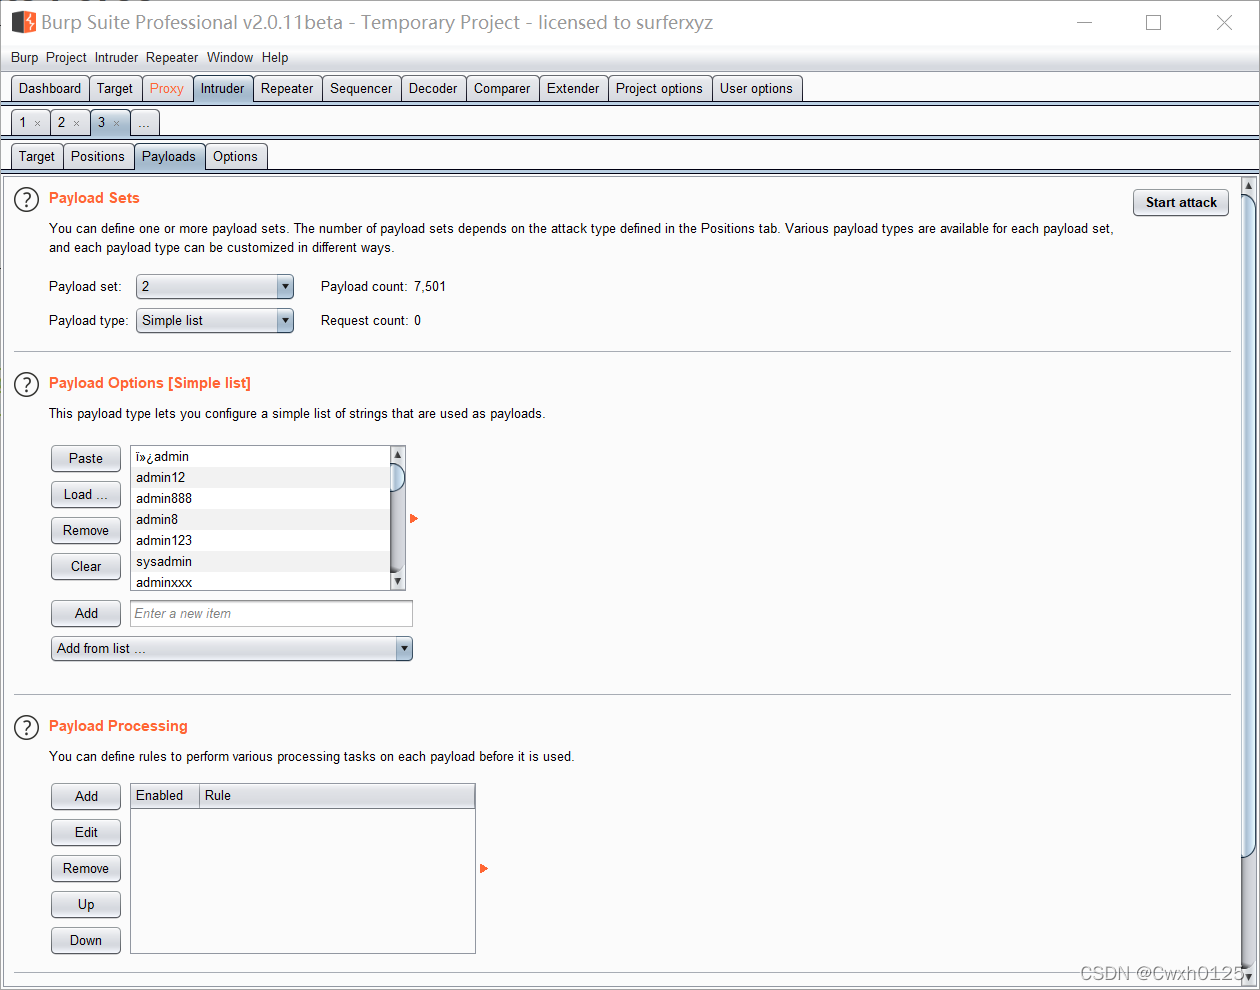Viewport: 1260px width, 990px height.
Task: Switch to the Project options tab
Action: [659, 89]
